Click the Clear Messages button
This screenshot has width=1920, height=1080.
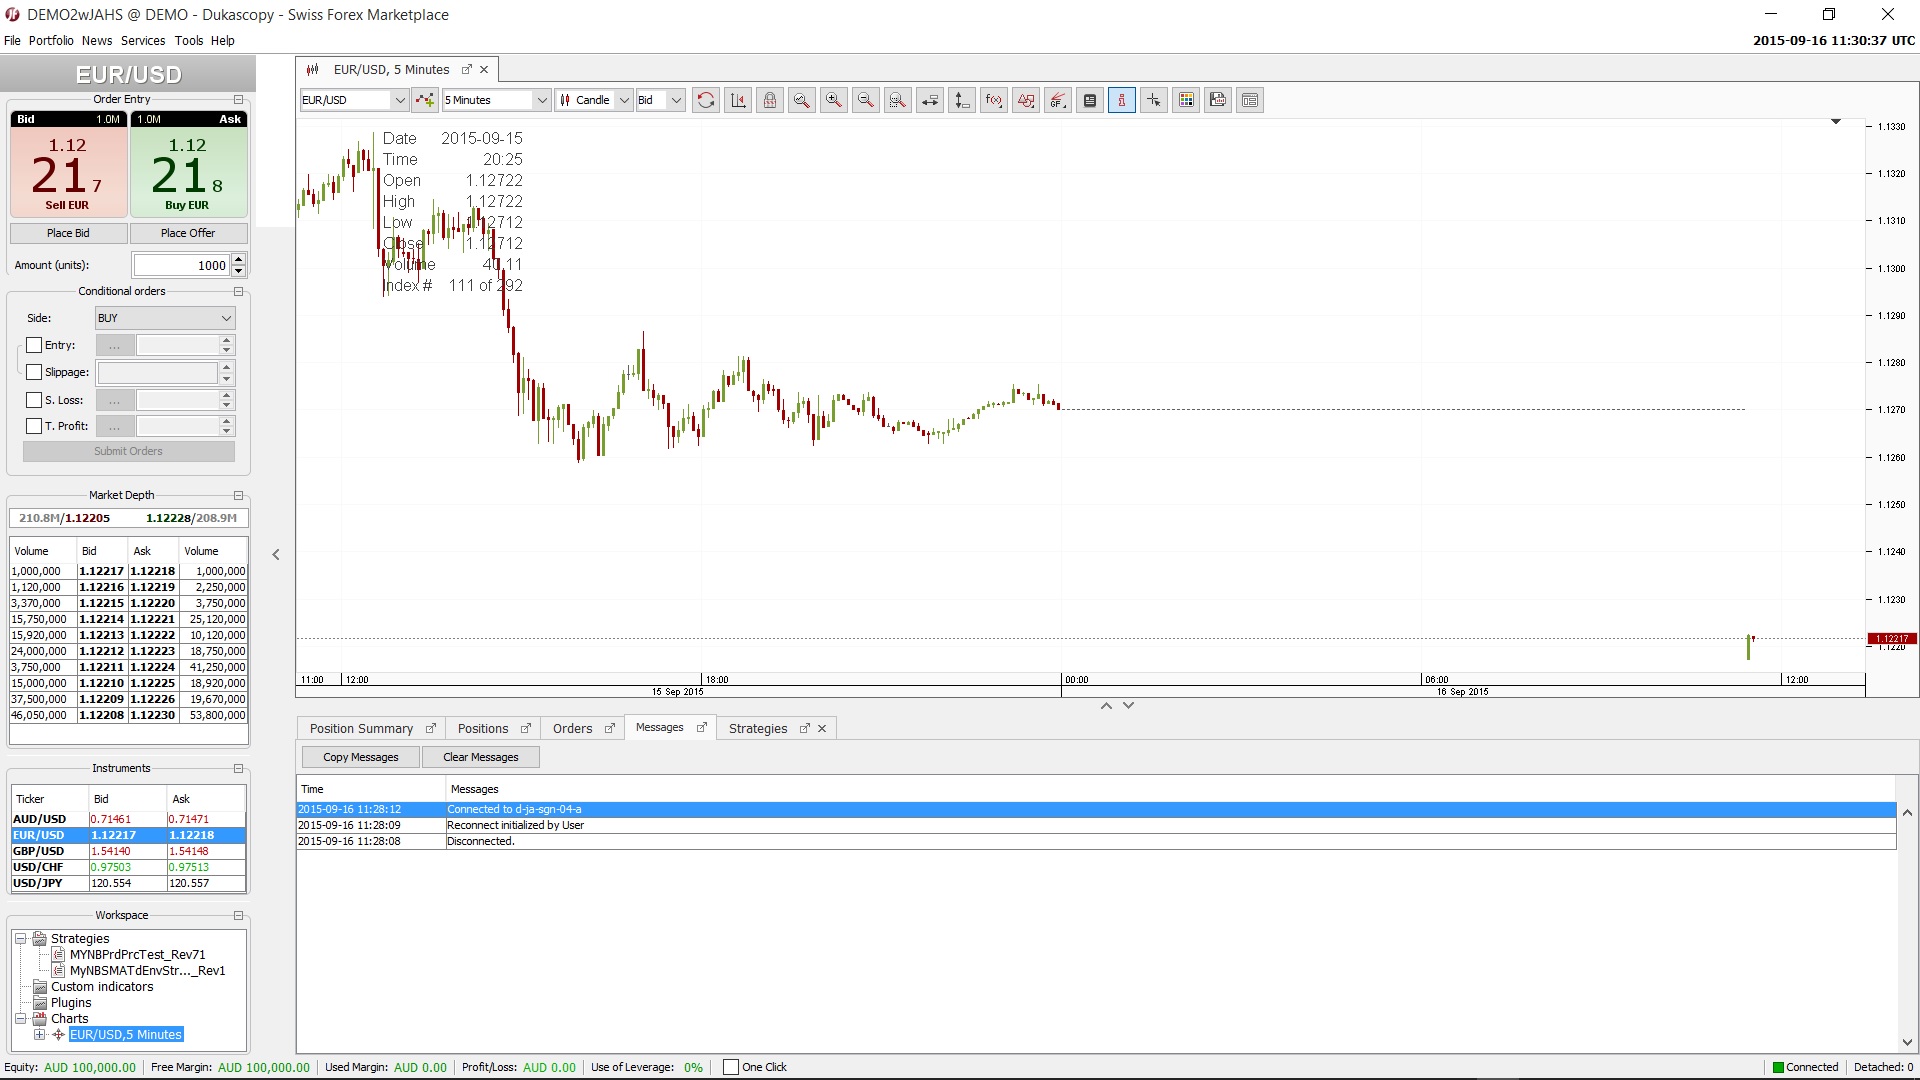[481, 757]
